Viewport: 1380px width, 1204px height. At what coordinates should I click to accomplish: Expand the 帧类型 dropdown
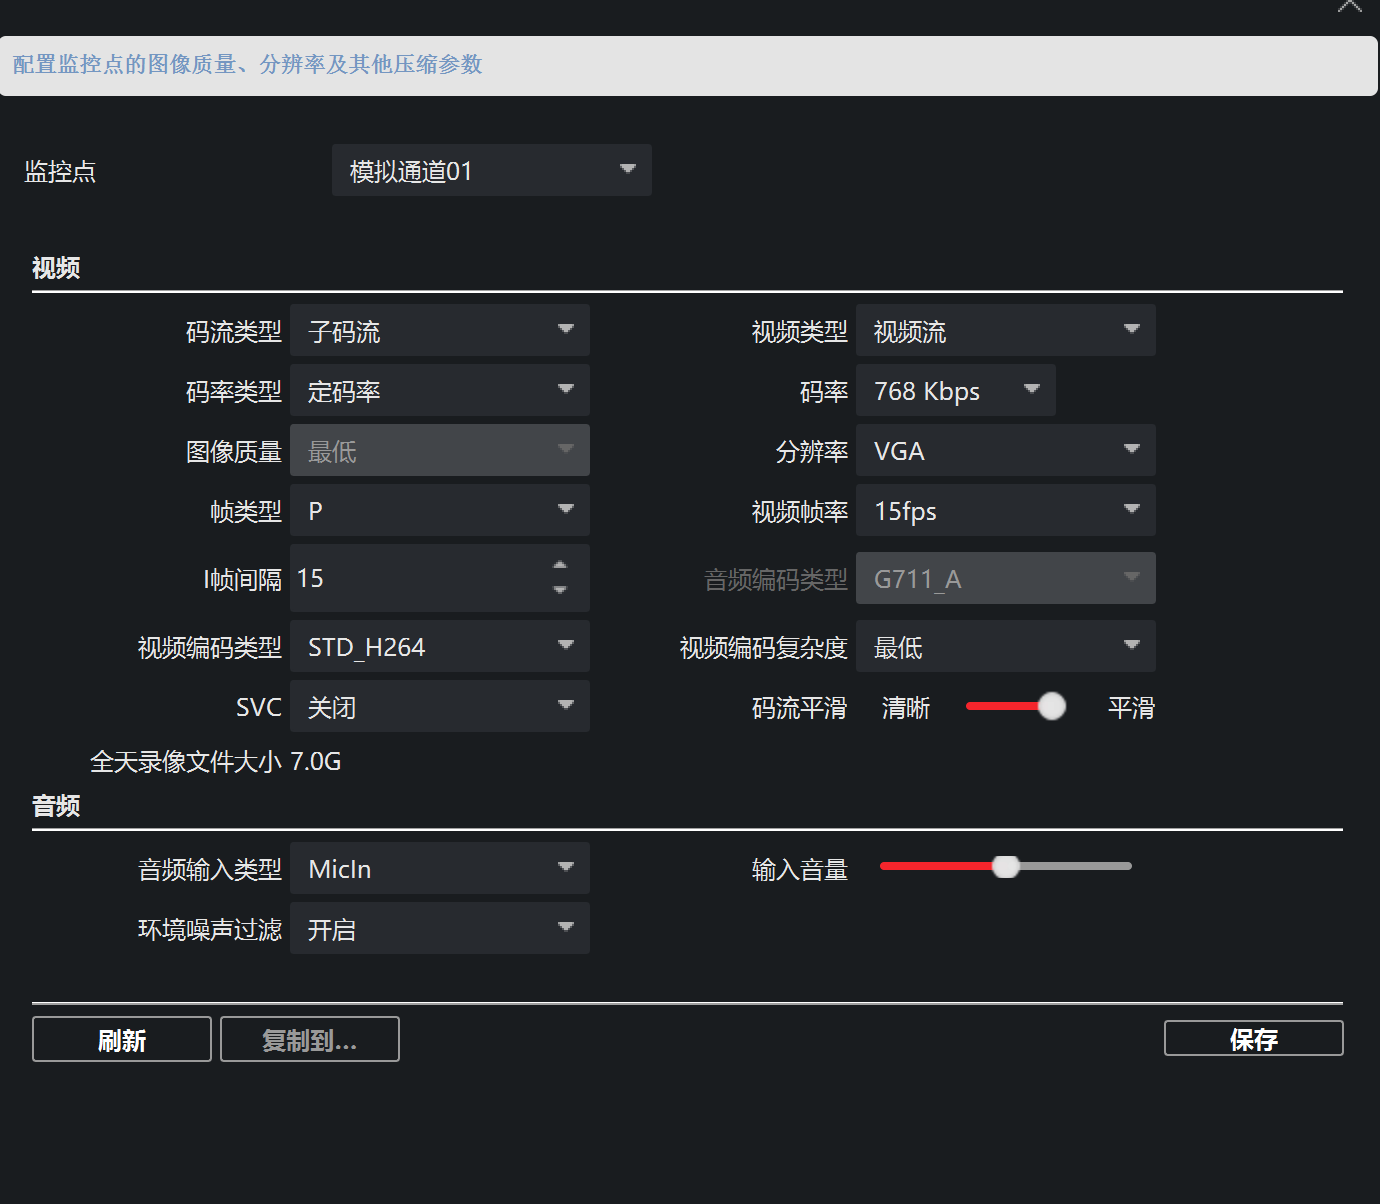439,511
